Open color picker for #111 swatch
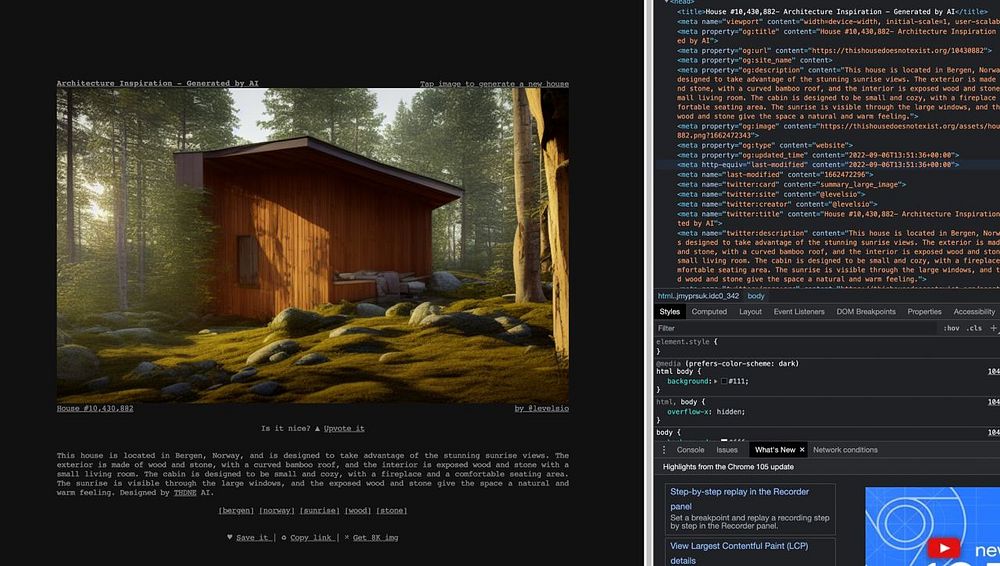The height and width of the screenshot is (566, 1000). (724, 381)
